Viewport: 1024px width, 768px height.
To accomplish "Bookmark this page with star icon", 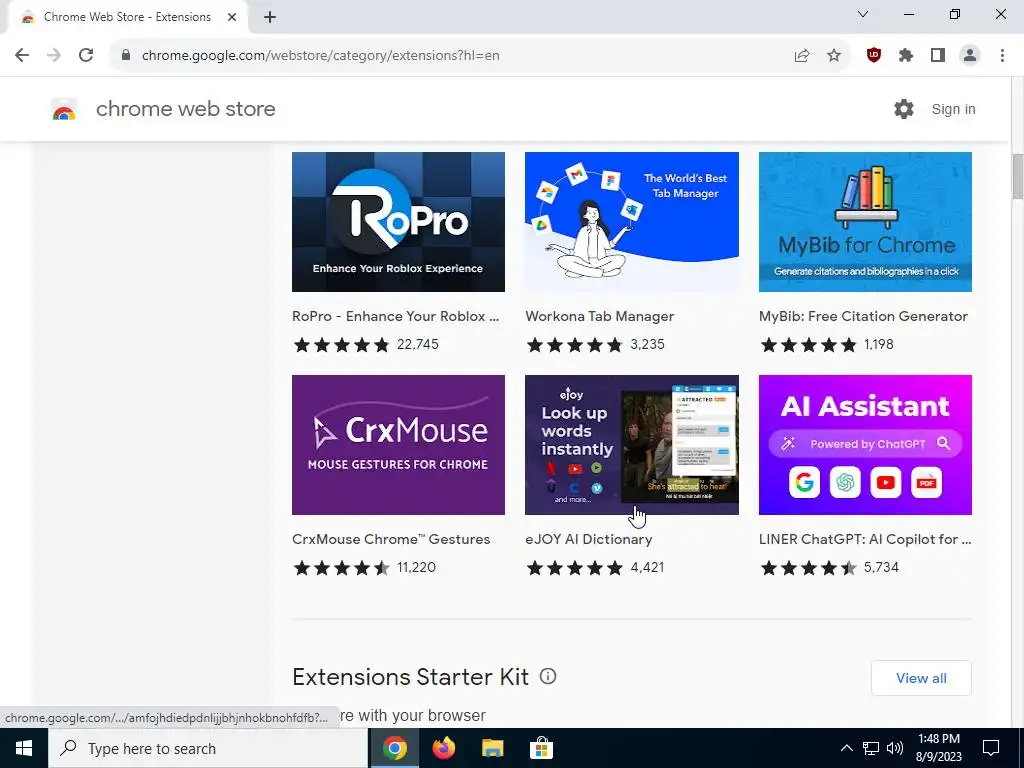I will [x=834, y=56].
